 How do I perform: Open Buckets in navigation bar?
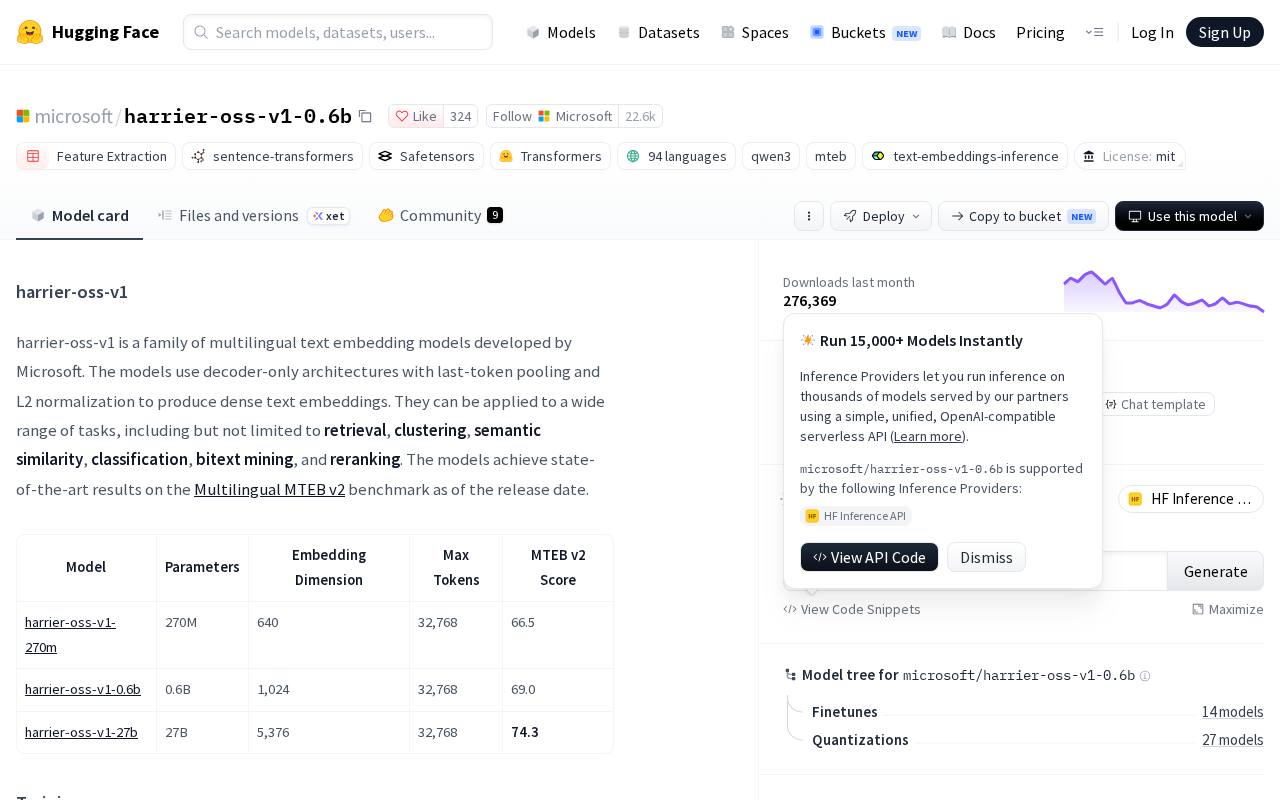click(x=865, y=32)
